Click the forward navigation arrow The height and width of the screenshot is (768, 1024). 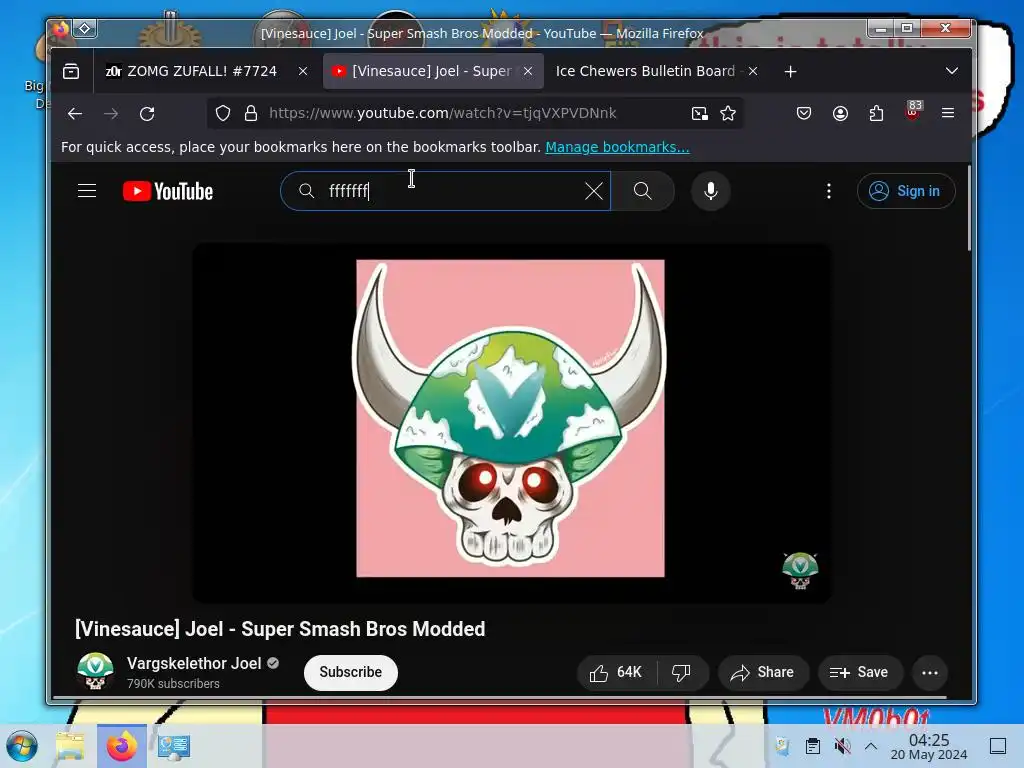click(111, 114)
